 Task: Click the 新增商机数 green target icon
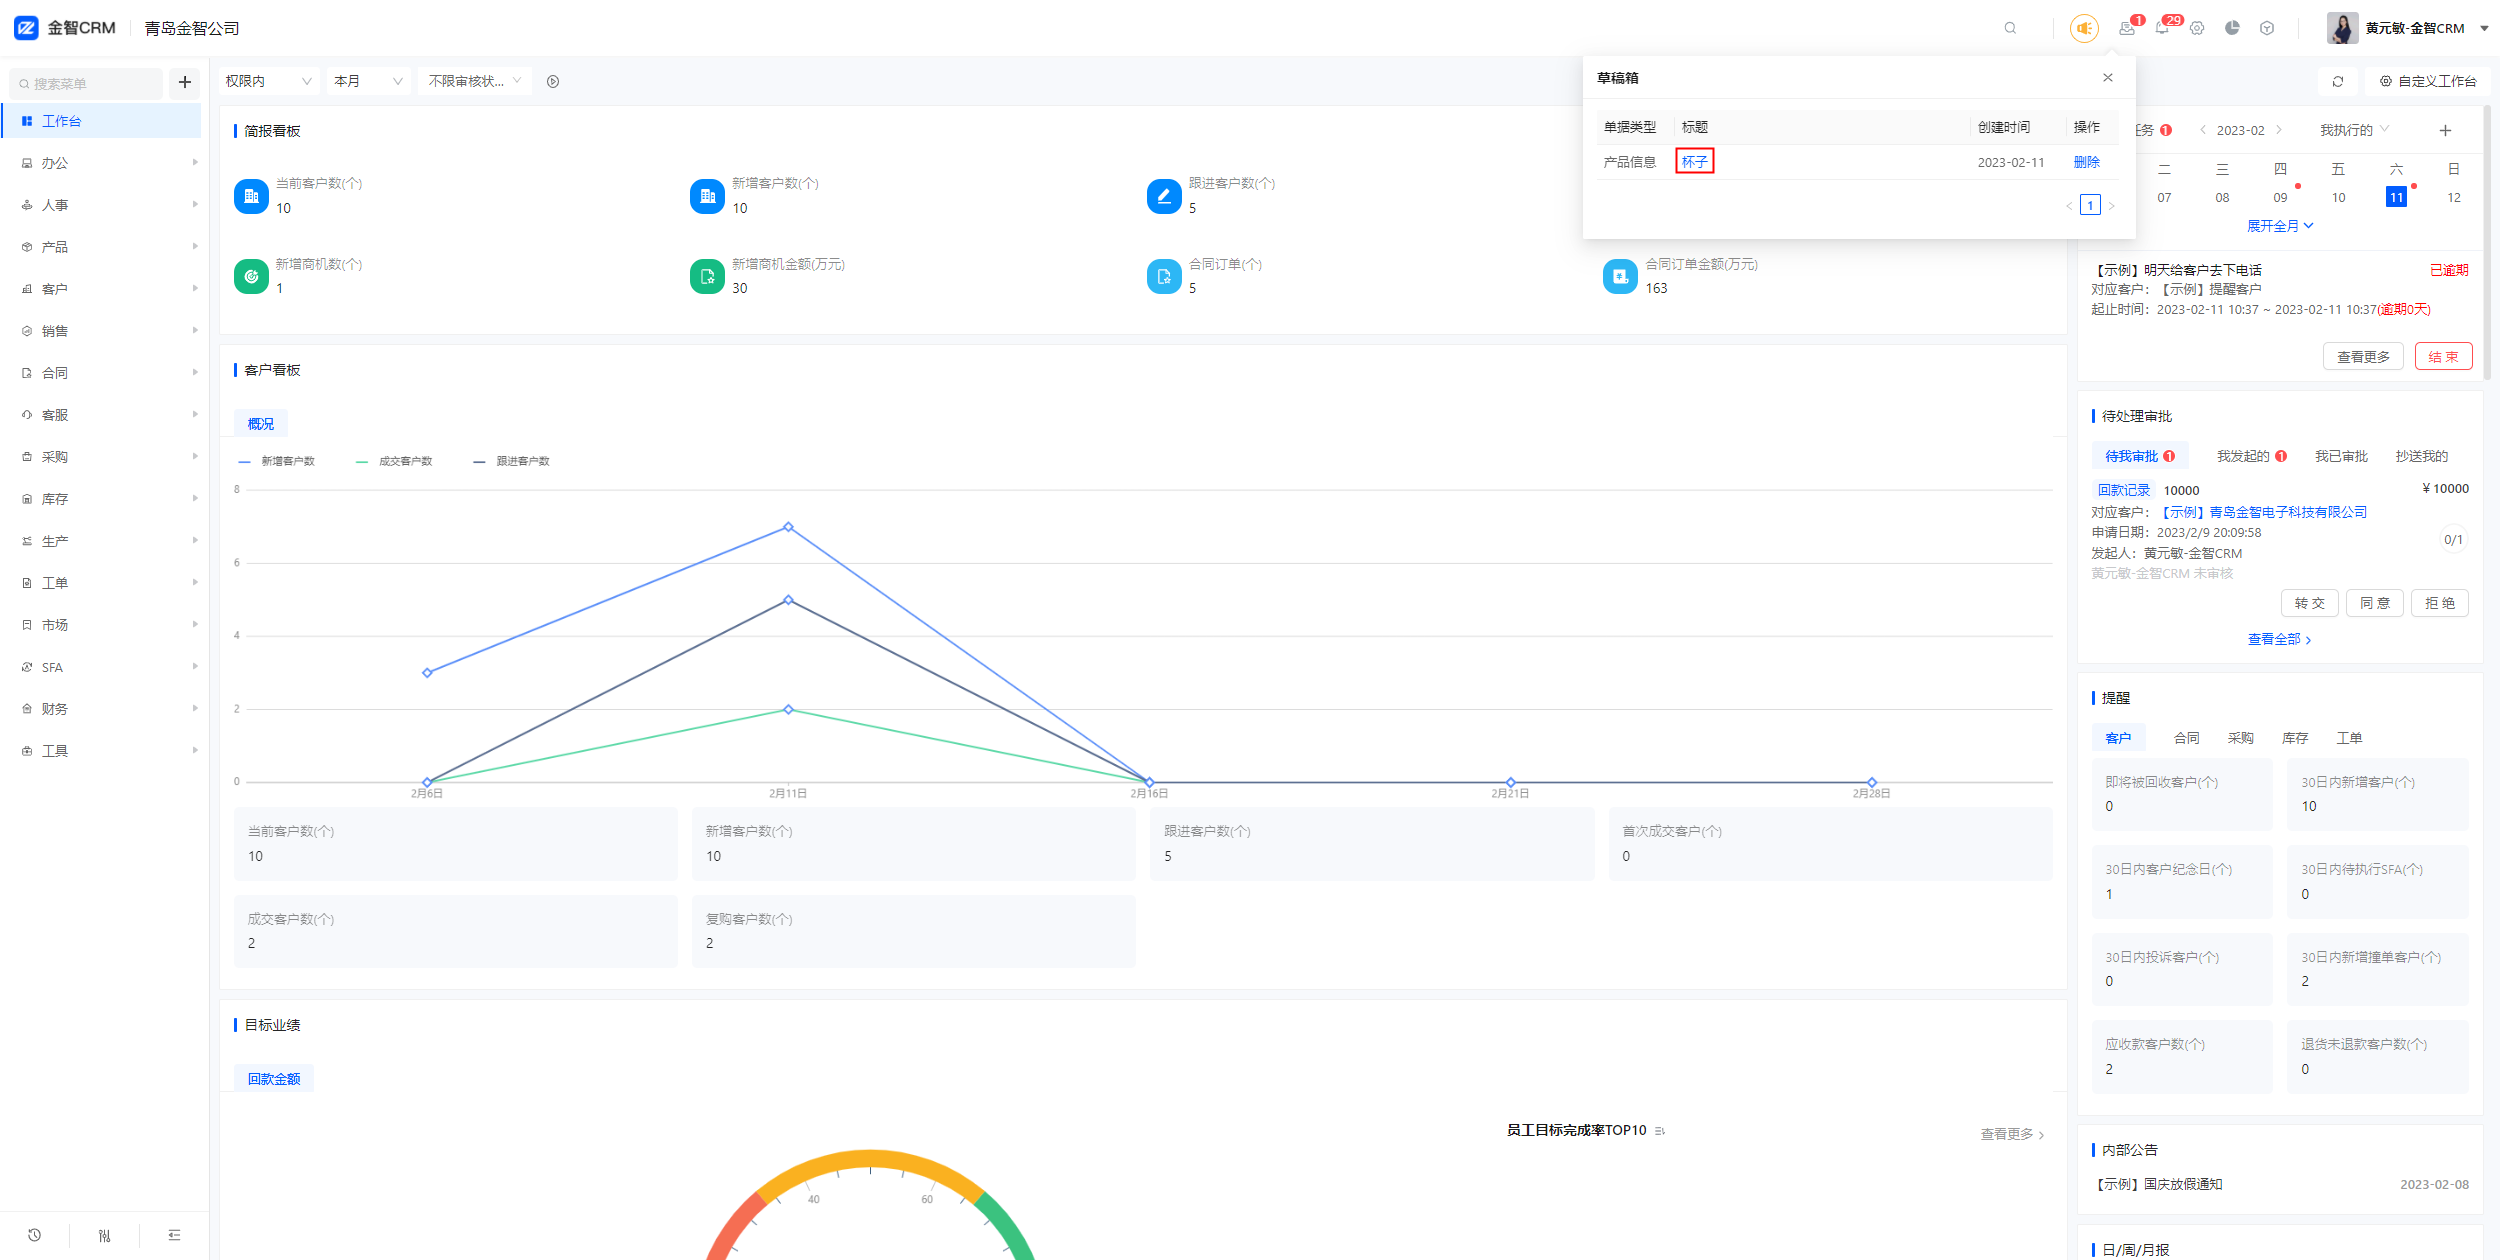point(251,276)
